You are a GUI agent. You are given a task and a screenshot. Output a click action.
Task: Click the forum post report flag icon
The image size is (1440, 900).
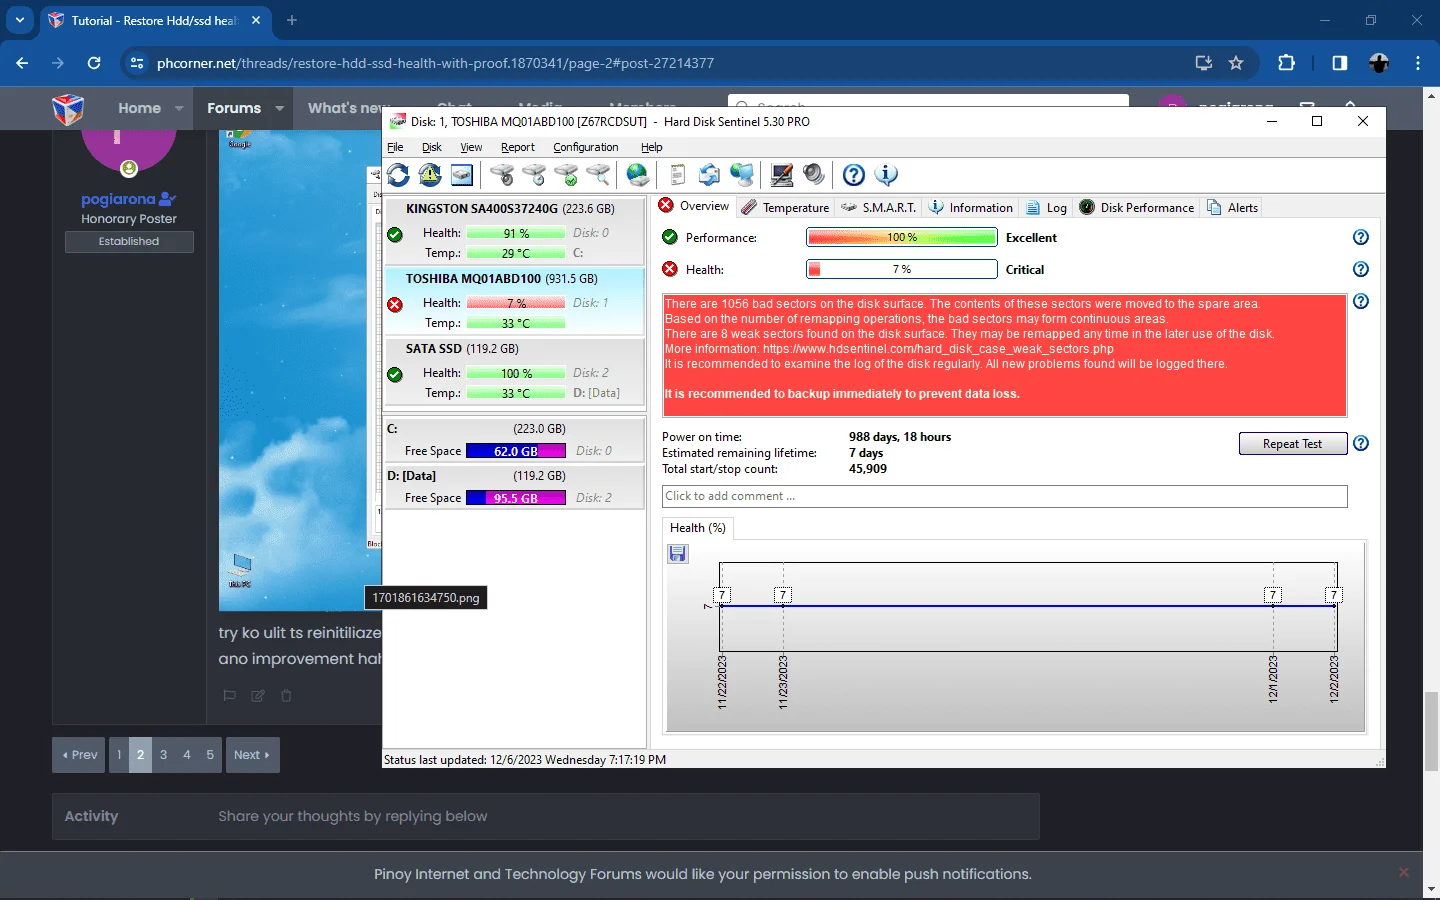tap(230, 696)
